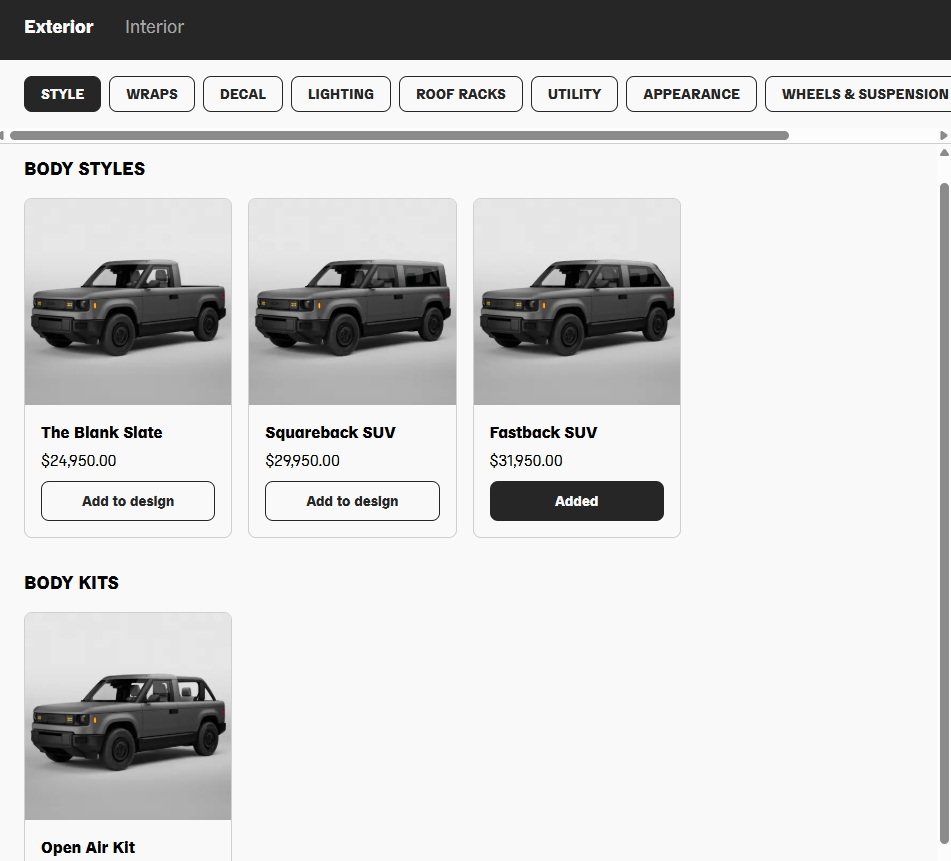
Task: Open the WRAPS category
Action: pyautogui.click(x=152, y=94)
